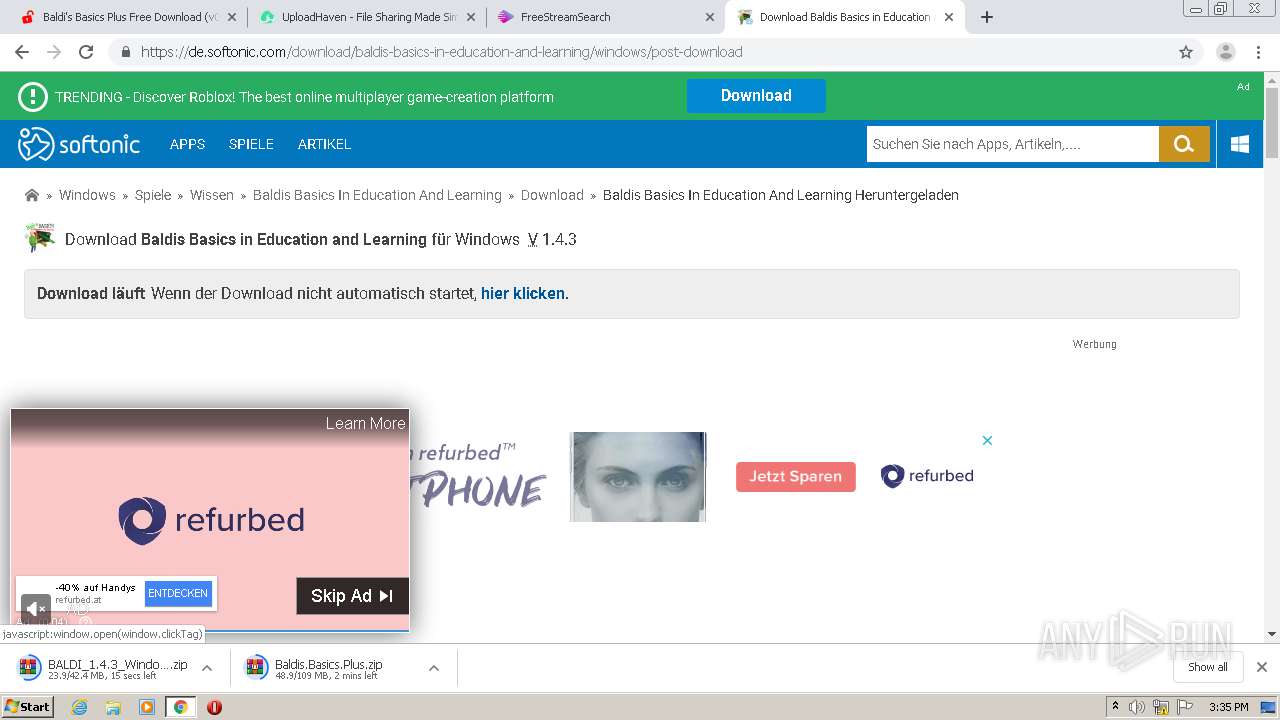The height and width of the screenshot is (720, 1280).
Task: Click the Softonic logo
Action: (79, 144)
